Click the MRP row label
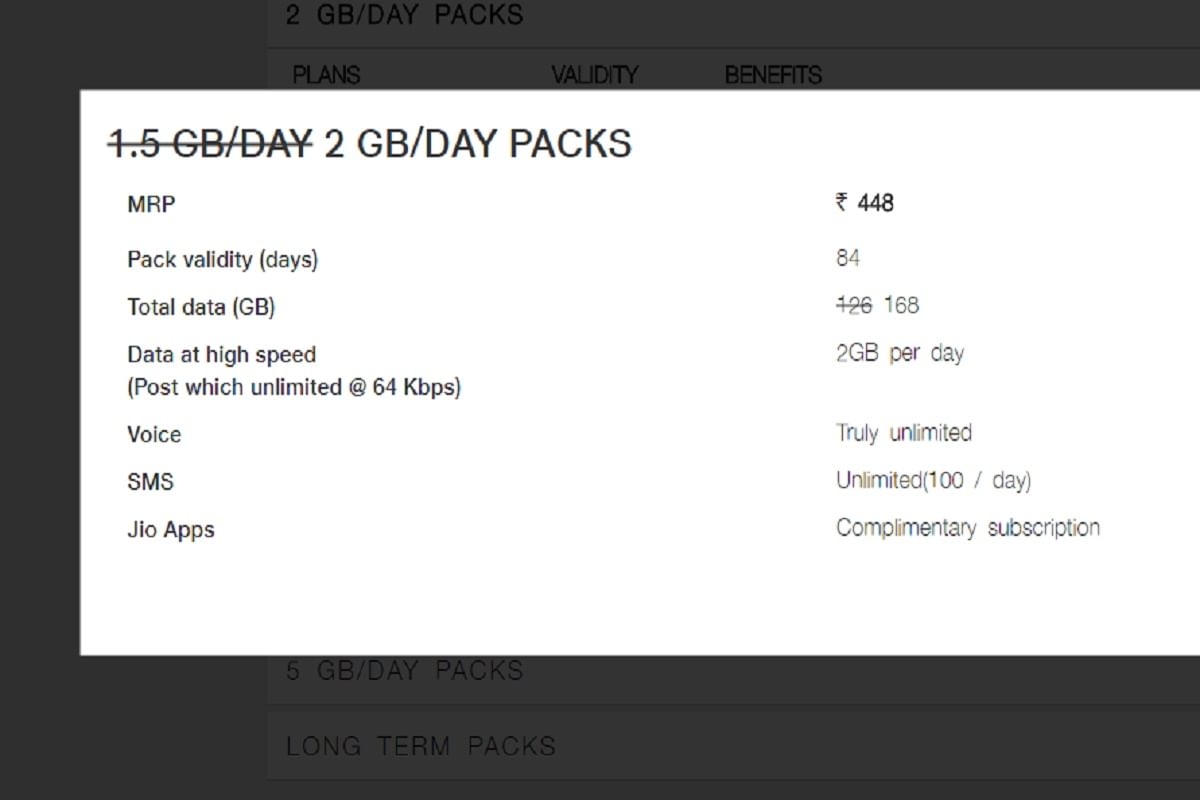 click(150, 204)
